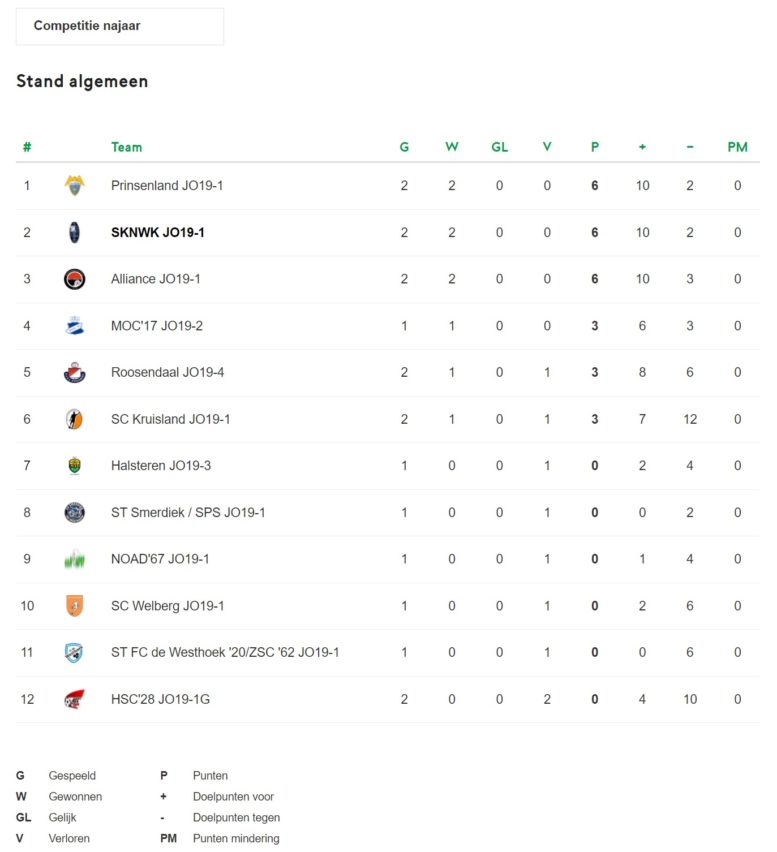Click the Alliance JO19-1 team name

tap(155, 279)
